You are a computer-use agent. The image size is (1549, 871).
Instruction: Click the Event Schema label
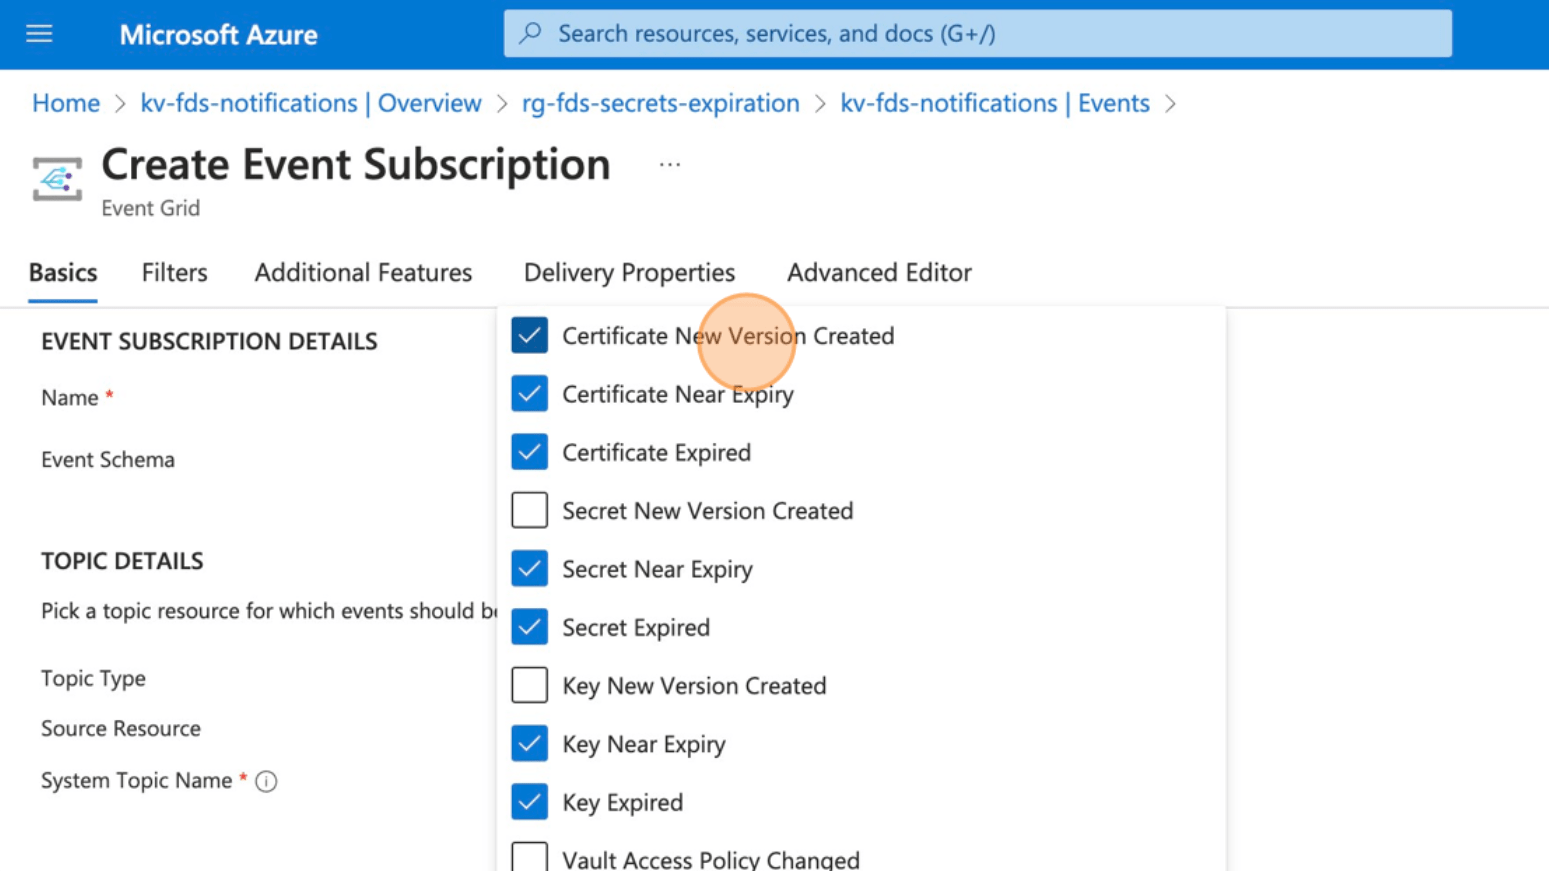point(108,460)
